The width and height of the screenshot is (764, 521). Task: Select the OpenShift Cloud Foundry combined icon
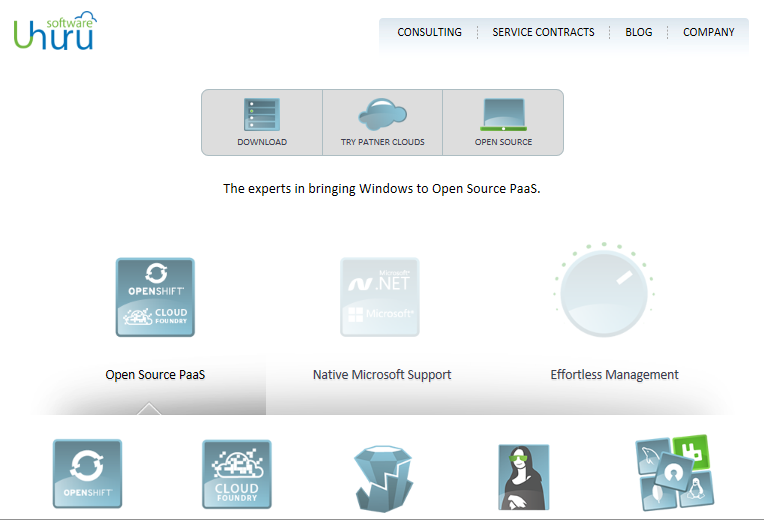pyautogui.click(x=155, y=297)
